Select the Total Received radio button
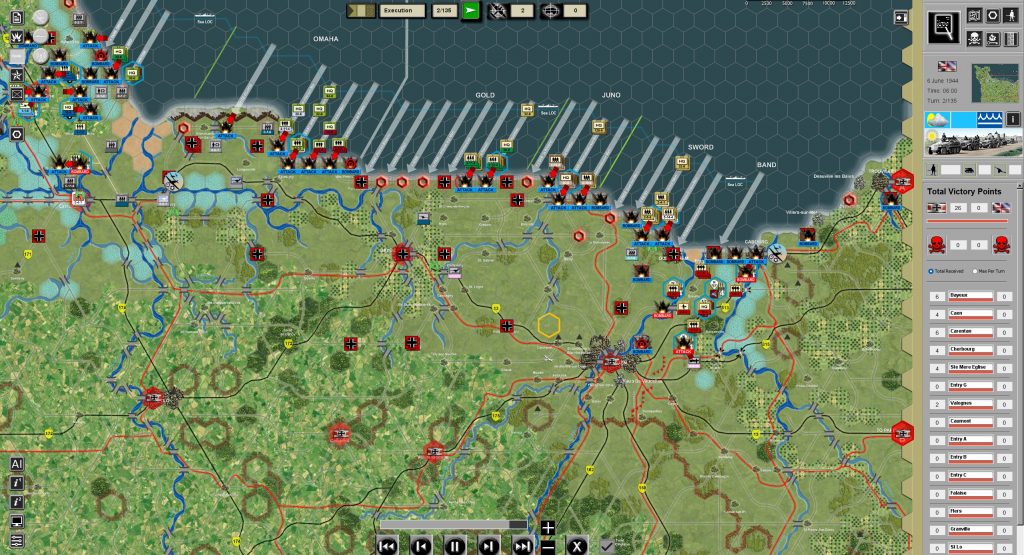The height and width of the screenshot is (555, 1024). (x=932, y=271)
